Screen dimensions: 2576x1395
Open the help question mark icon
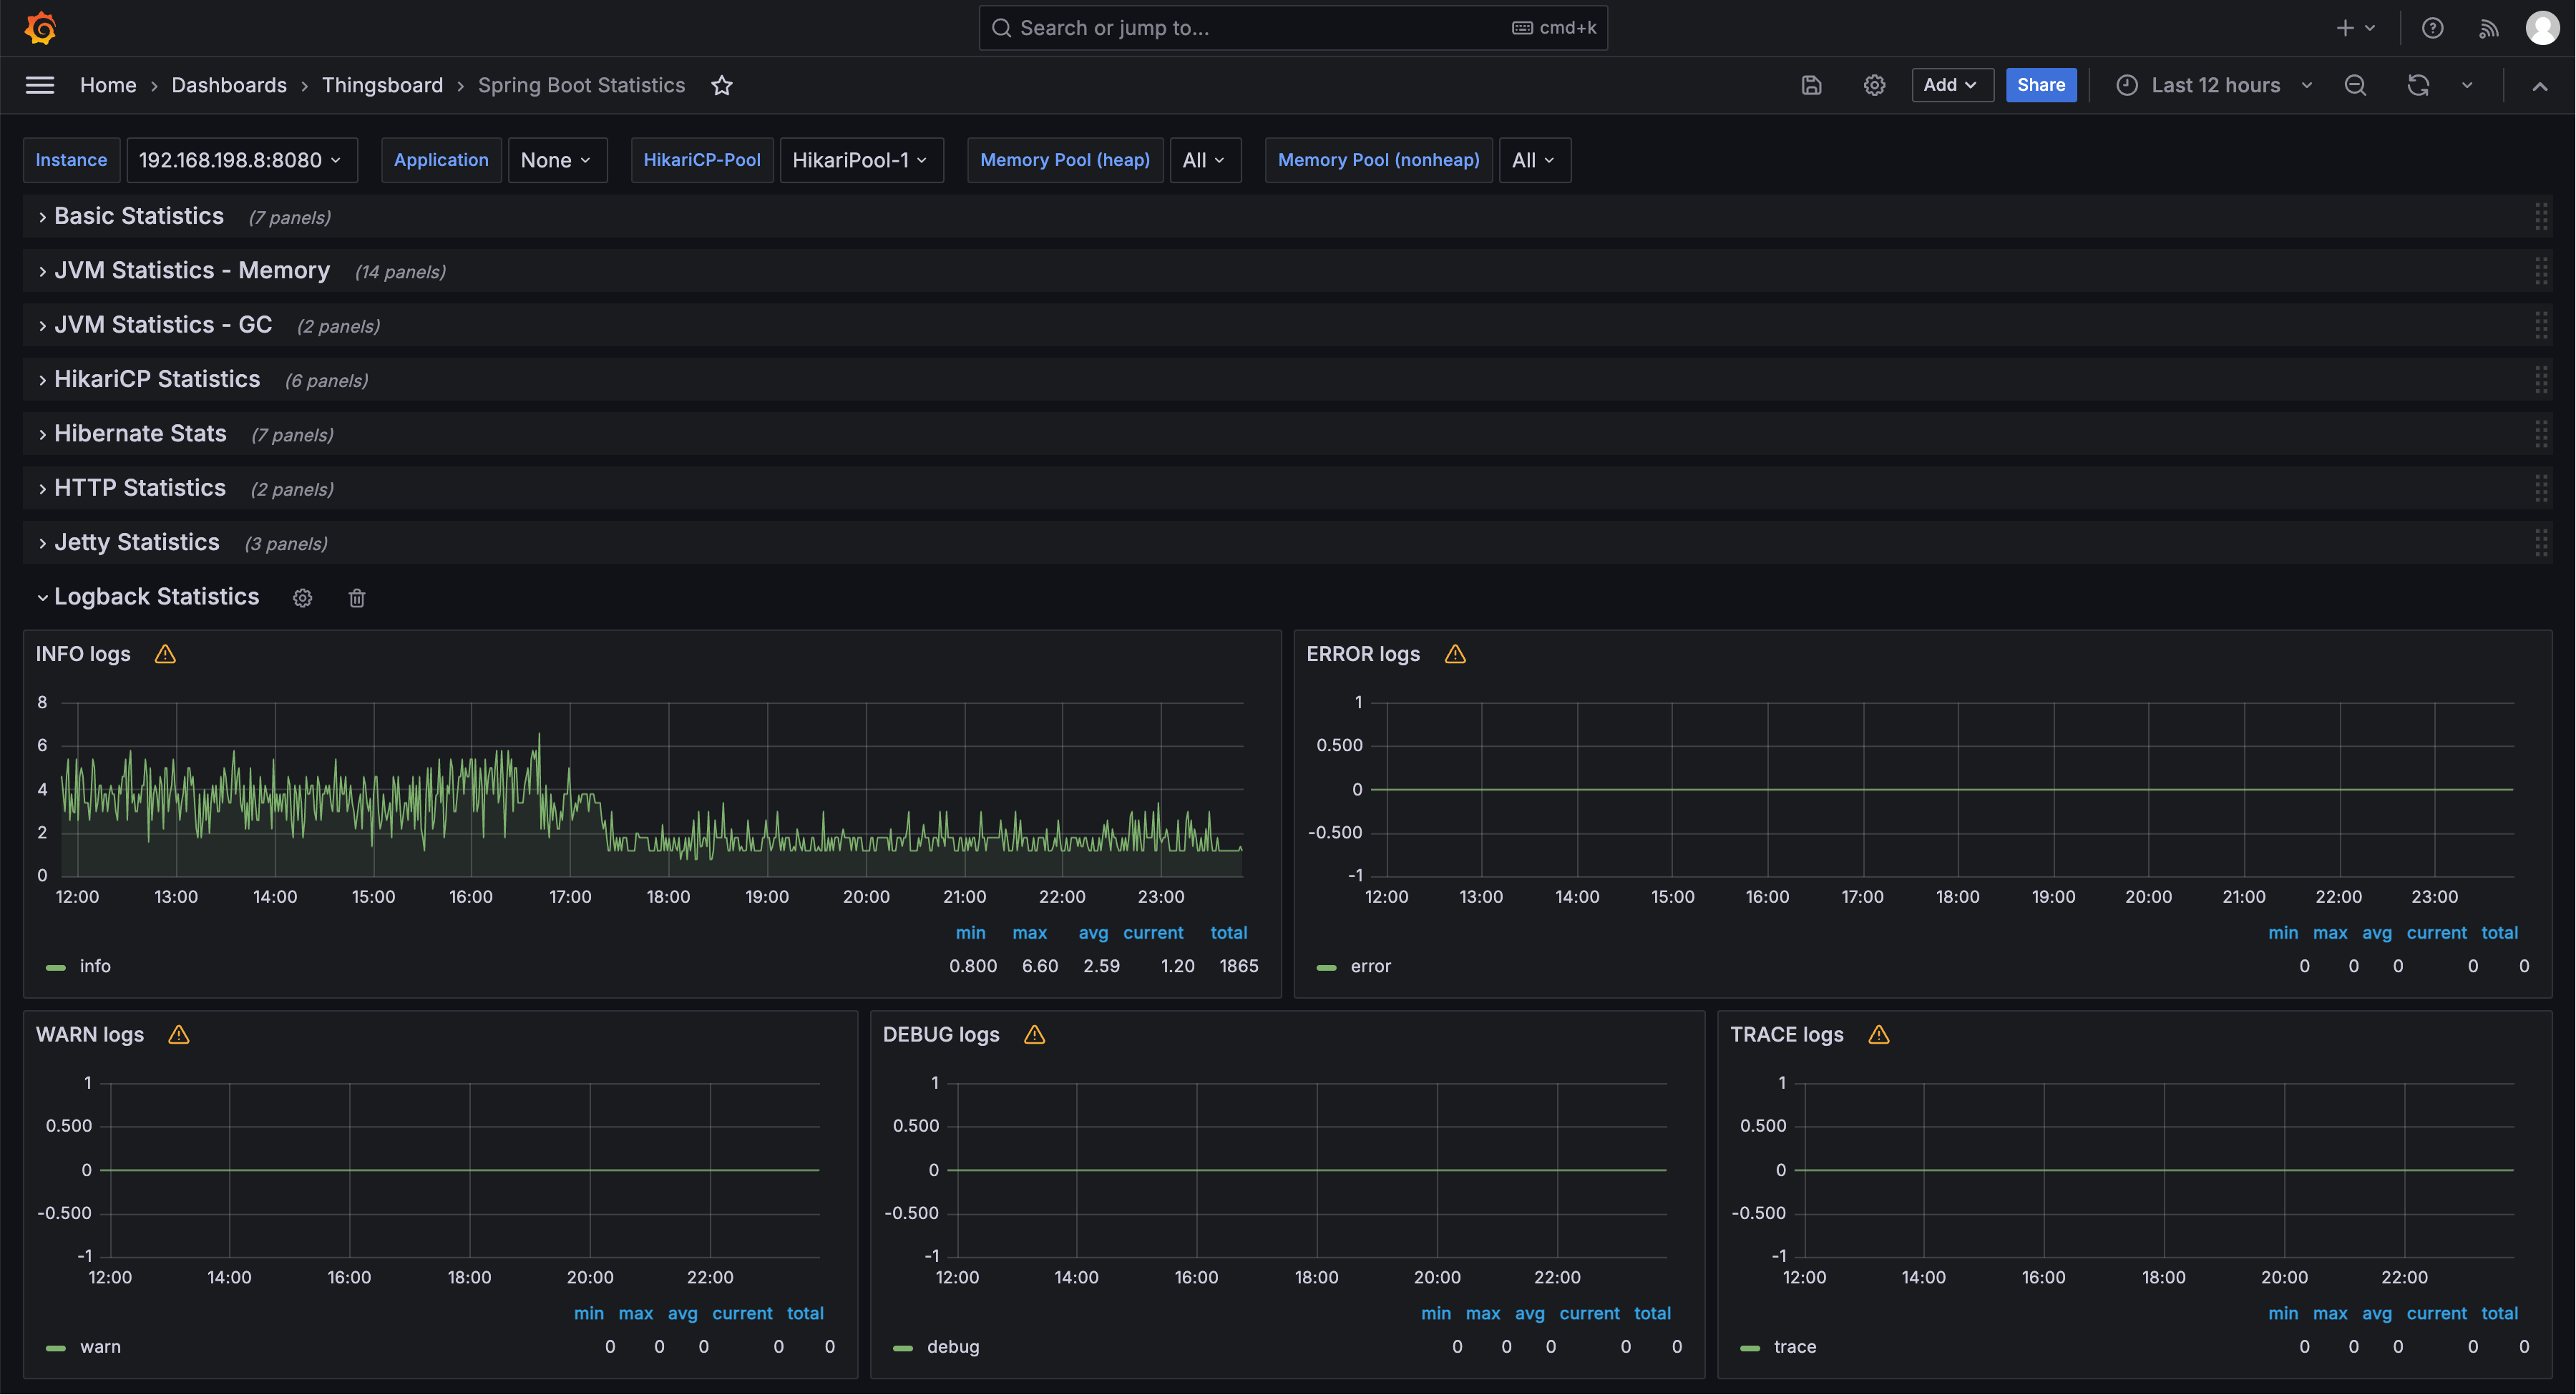[x=2432, y=28]
